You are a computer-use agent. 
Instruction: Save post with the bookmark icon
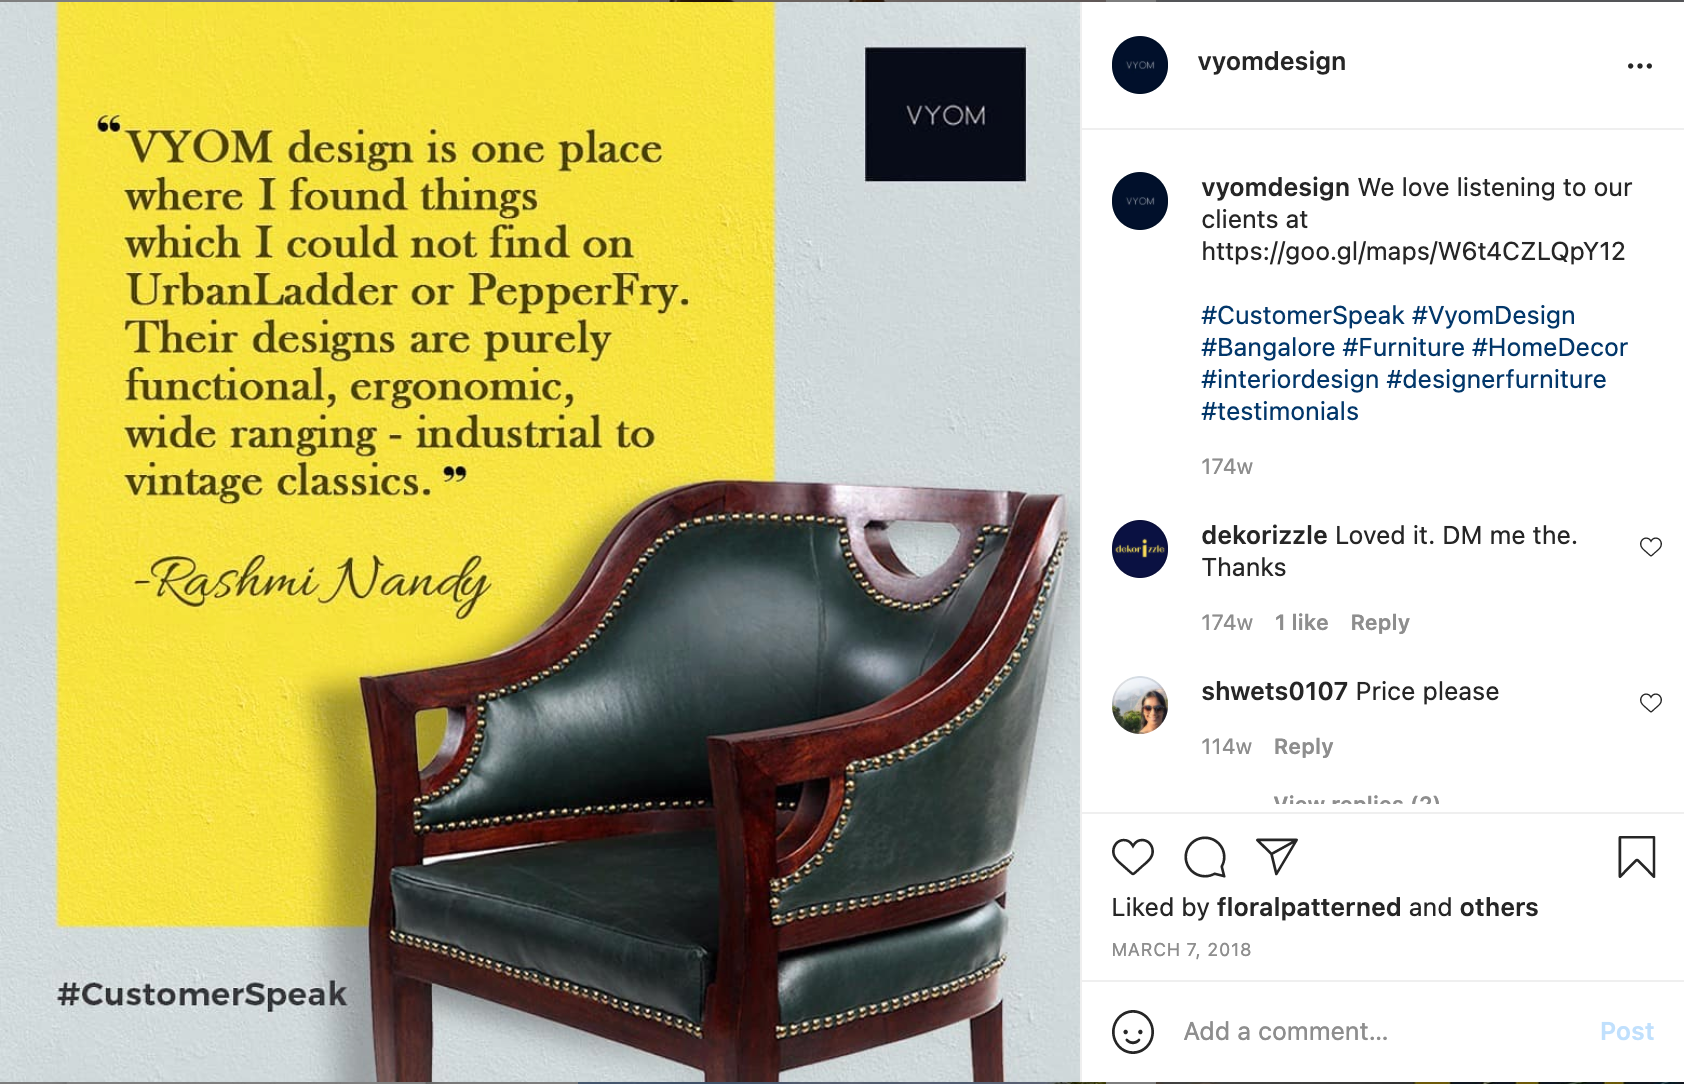(1637, 857)
